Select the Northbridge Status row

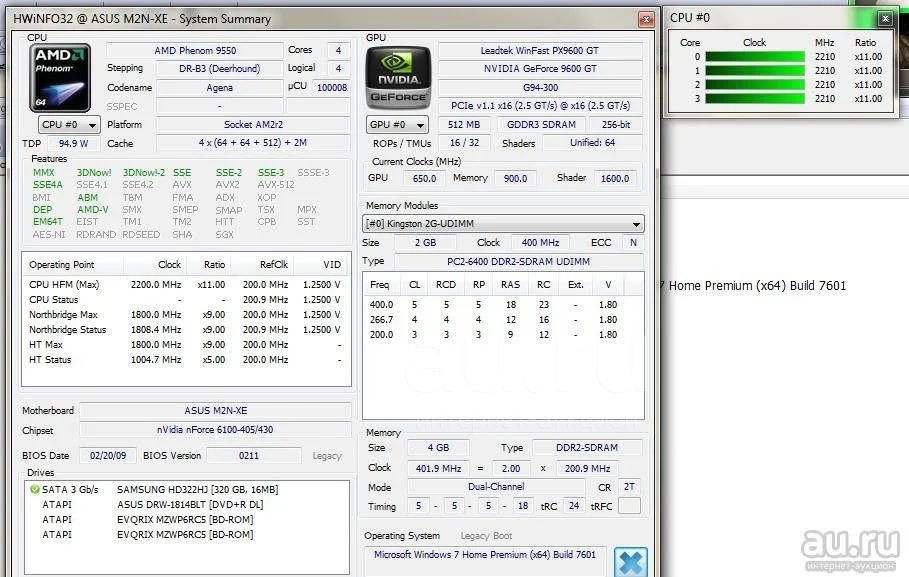click(x=185, y=329)
